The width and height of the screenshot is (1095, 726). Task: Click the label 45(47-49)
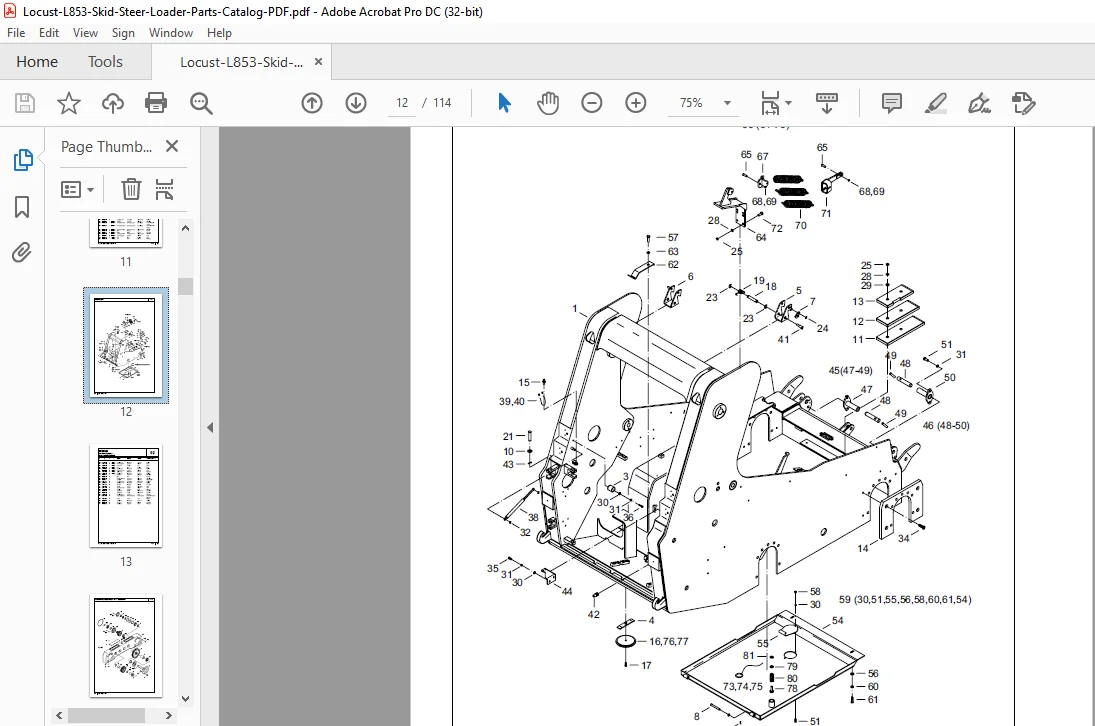(x=850, y=371)
